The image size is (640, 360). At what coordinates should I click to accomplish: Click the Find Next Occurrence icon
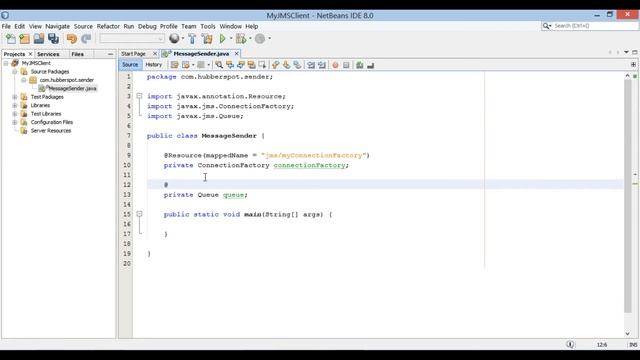[x=241, y=65]
